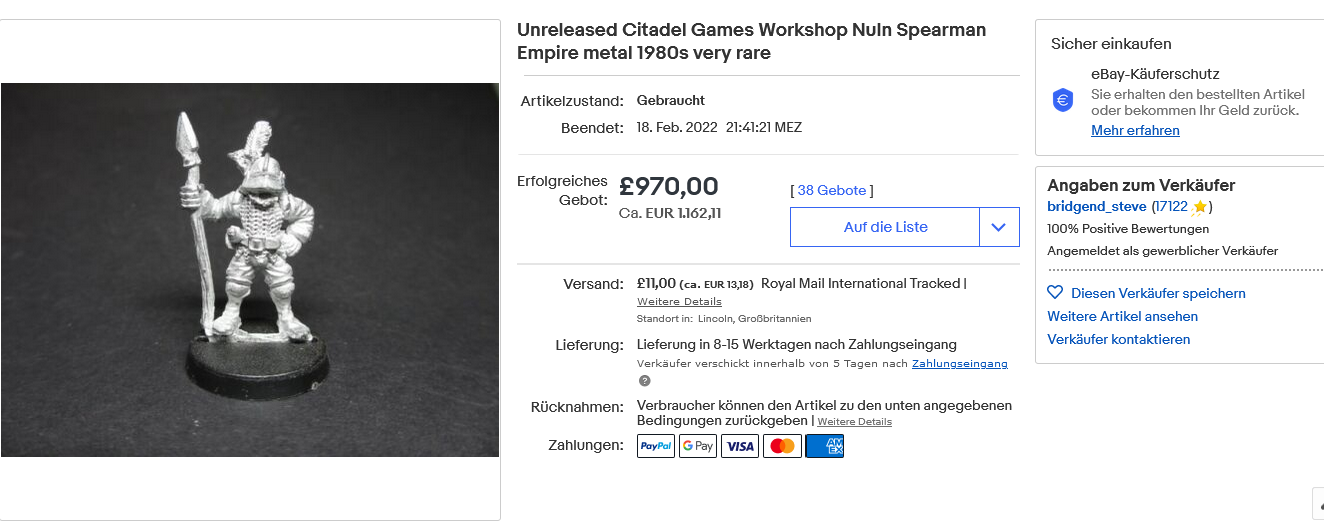Click the PayPal payment icon
Image resolution: width=1324 pixels, height=532 pixels.
click(656, 446)
